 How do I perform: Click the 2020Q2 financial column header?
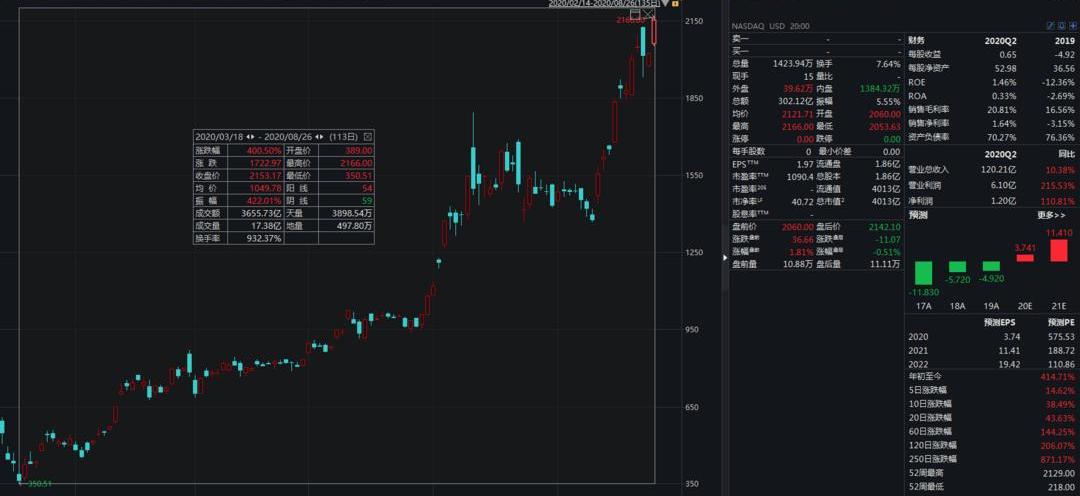[1000, 40]
